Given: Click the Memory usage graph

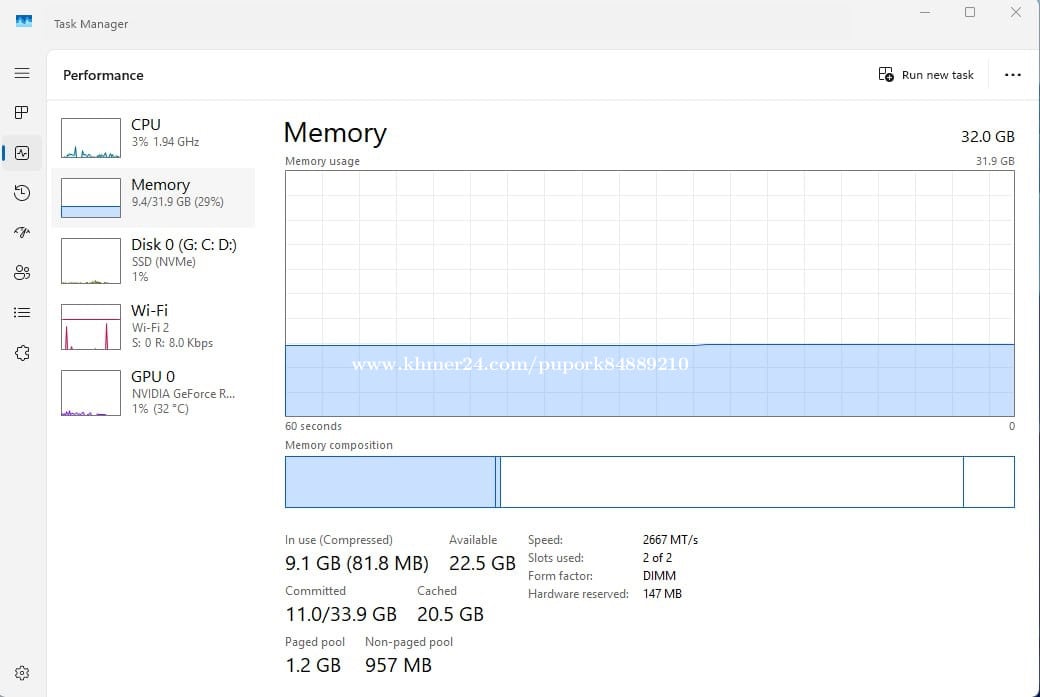Looking at the screenshot, I should coord(649,292).
